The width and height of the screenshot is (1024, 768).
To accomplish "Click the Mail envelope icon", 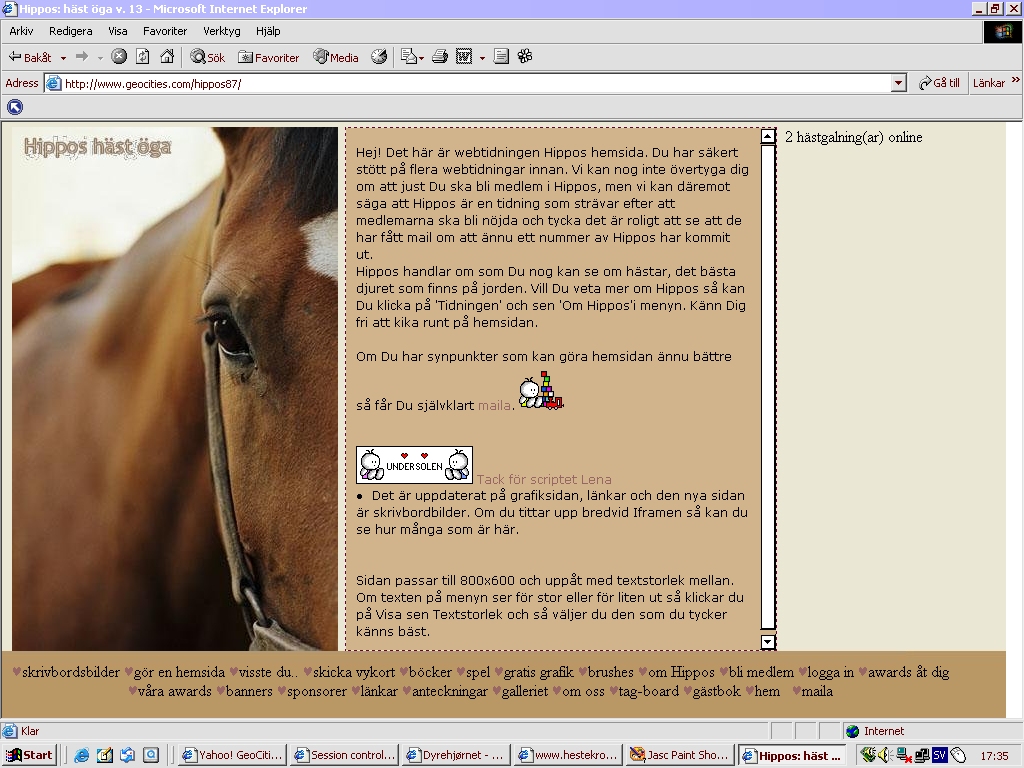I will 411,57.
